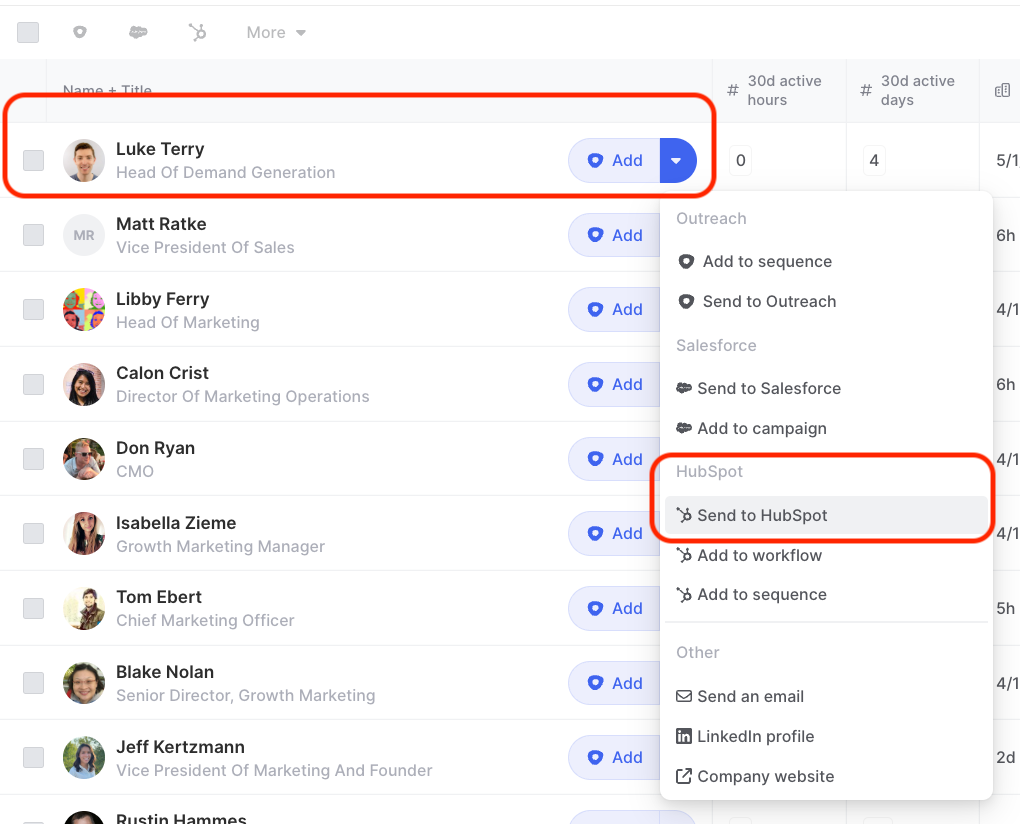Image resolution: width=1020 pixels, height=824 pixels.
Task: Check the box for Luke Terry
Action: tap(34, 160)
